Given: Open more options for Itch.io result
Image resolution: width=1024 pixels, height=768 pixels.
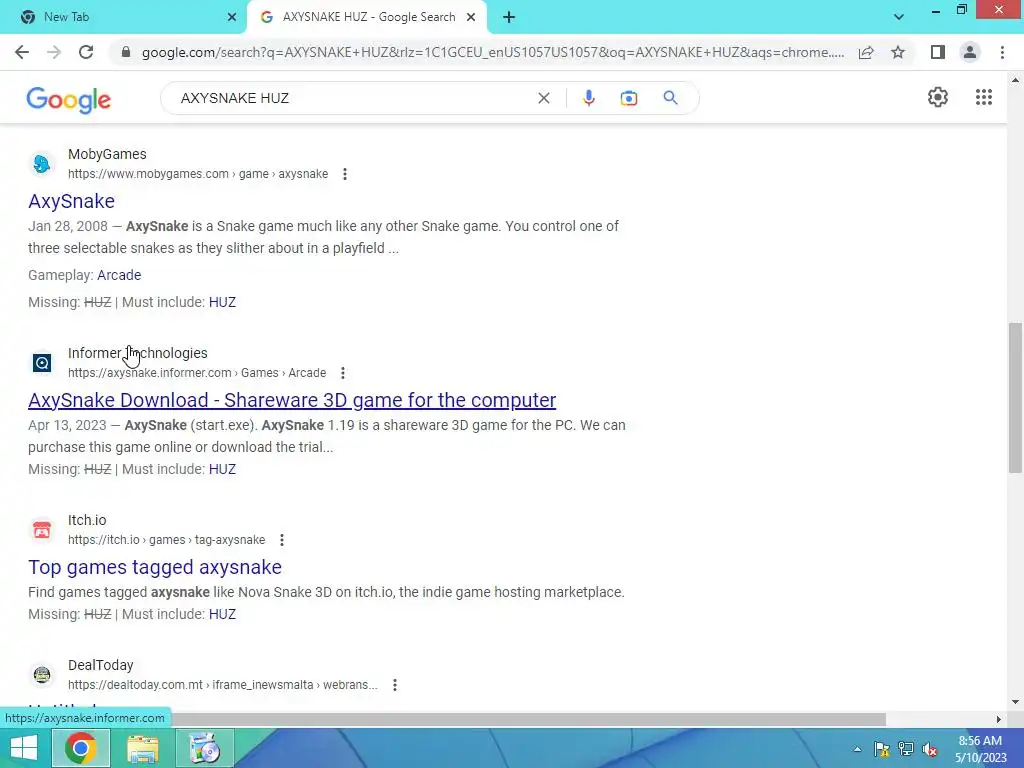Looking at the screenshot, I should pos(281,540).
